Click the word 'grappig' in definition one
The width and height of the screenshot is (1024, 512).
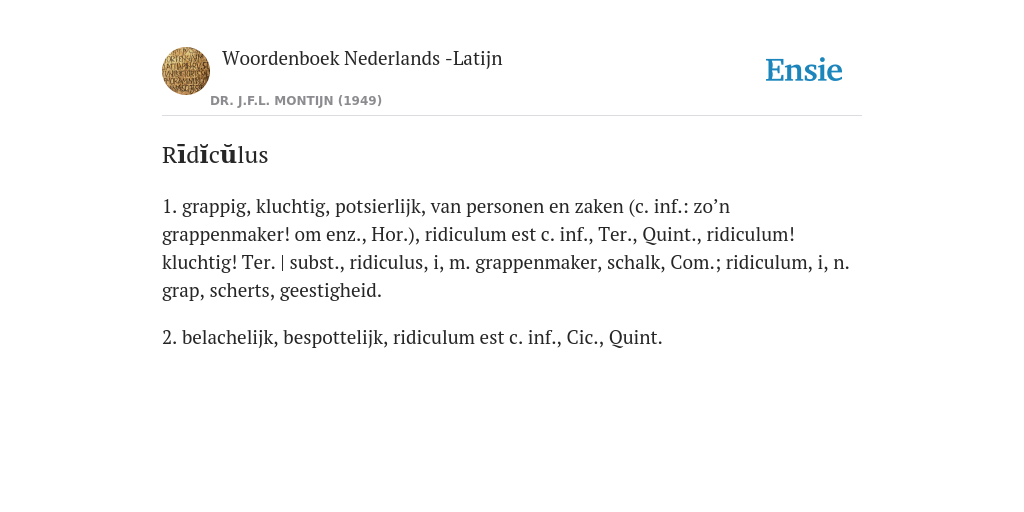tap(216, 207)
